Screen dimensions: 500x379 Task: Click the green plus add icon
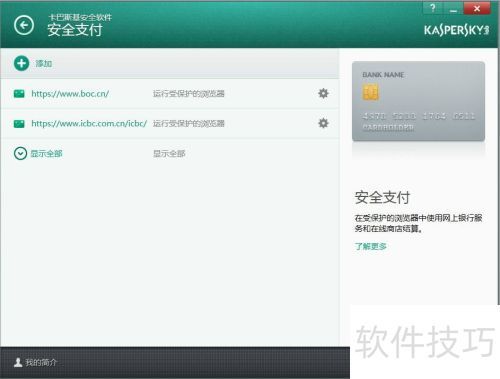point(21,63)
